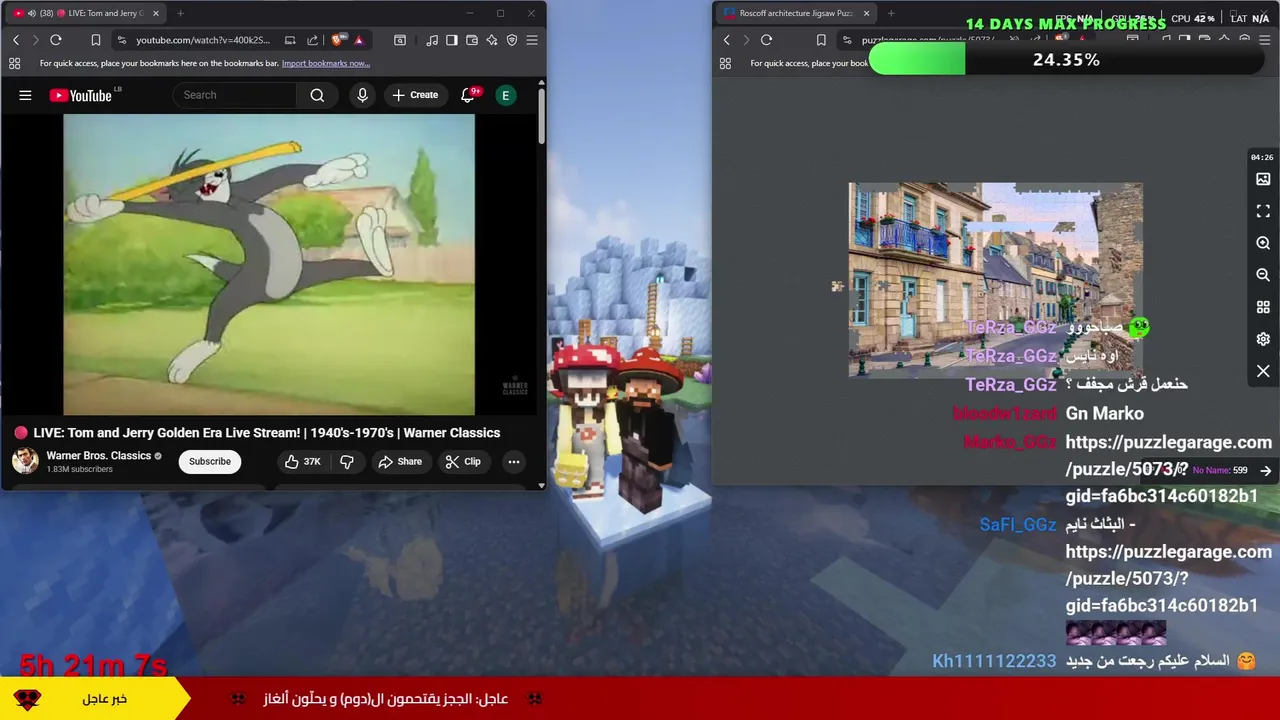This screenshot has width=1280, height=720.
Task: Click the YouTube search magnifier button
Action: tap(317, 95)
